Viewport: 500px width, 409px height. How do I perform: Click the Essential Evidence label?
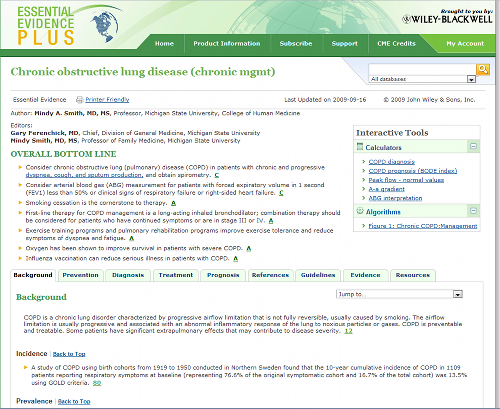point(39,100)
